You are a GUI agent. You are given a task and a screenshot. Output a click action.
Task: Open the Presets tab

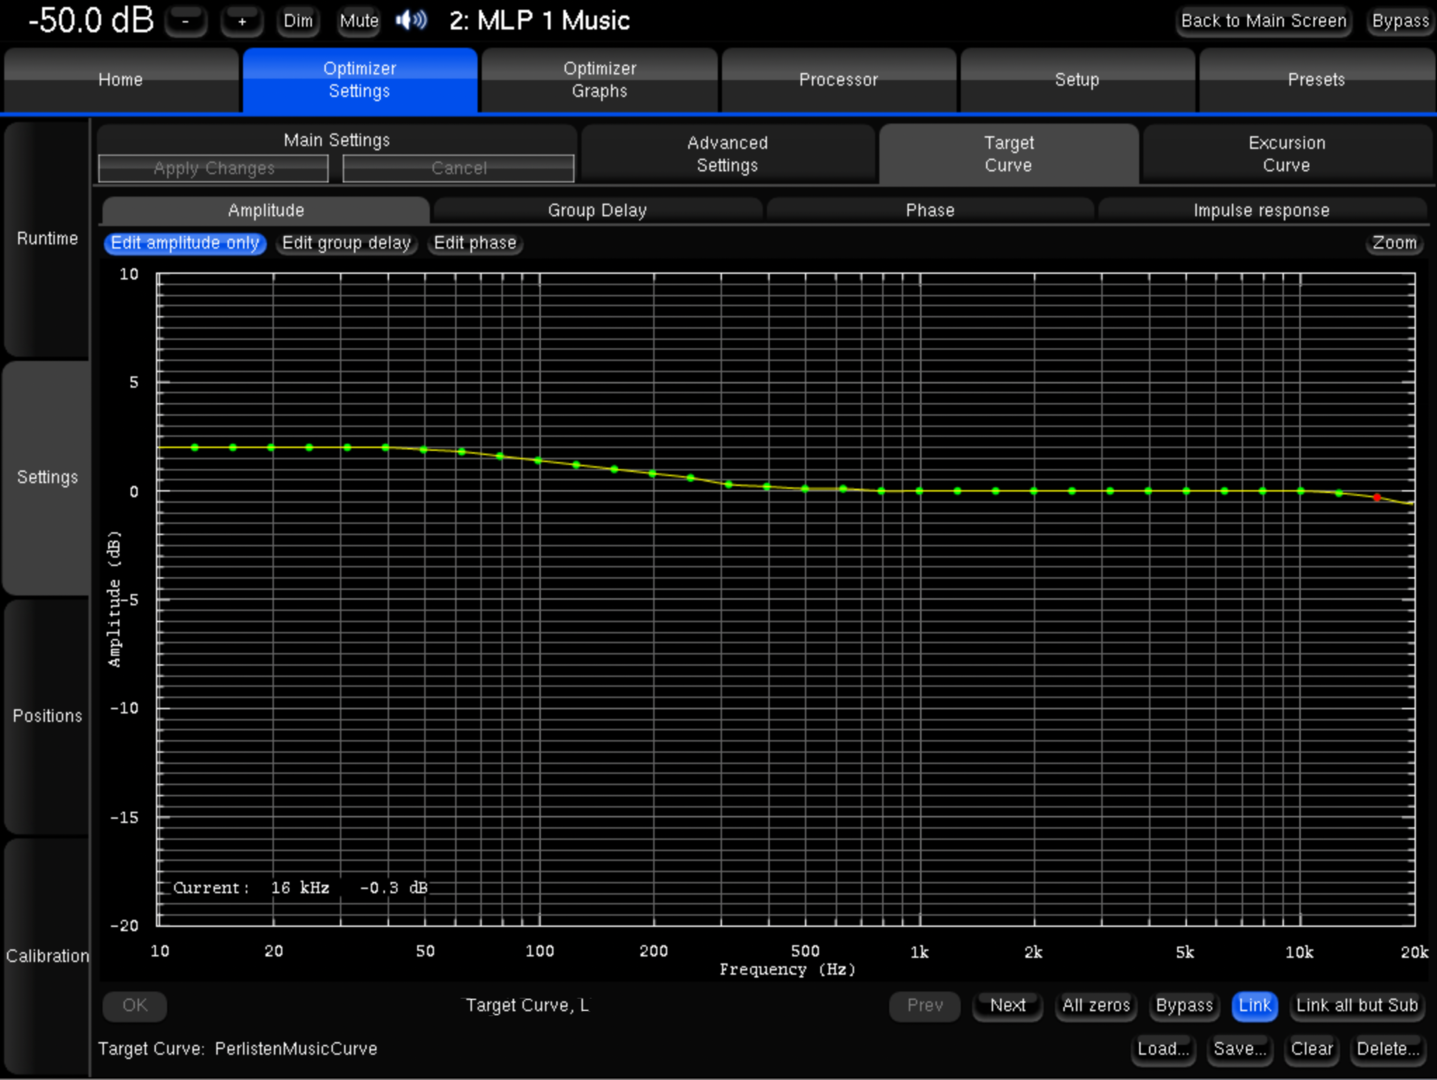click(1317, 80)
